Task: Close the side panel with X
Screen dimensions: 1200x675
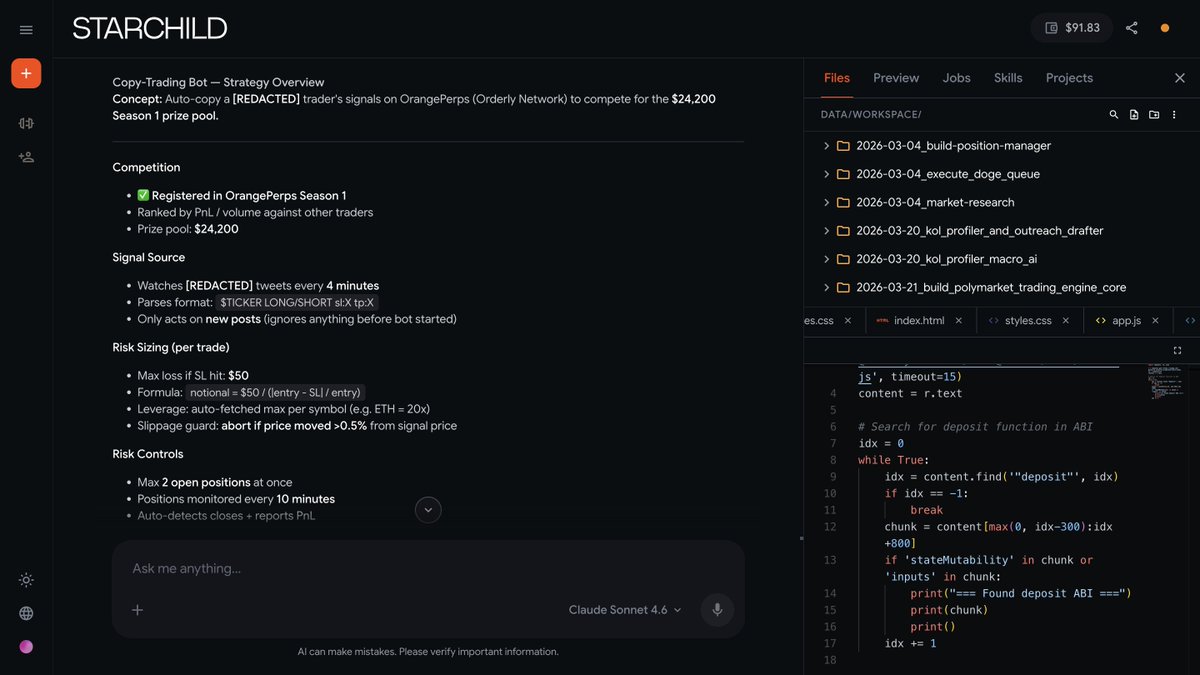Action: coord(1179,78)
